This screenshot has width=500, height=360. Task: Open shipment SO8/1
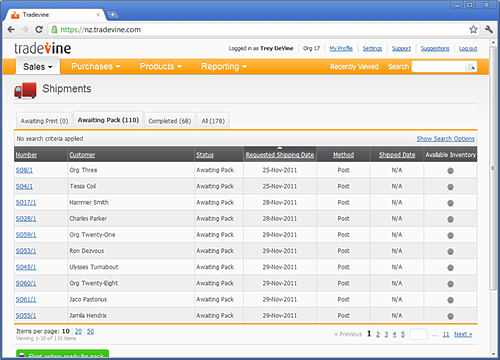point(24,170)
